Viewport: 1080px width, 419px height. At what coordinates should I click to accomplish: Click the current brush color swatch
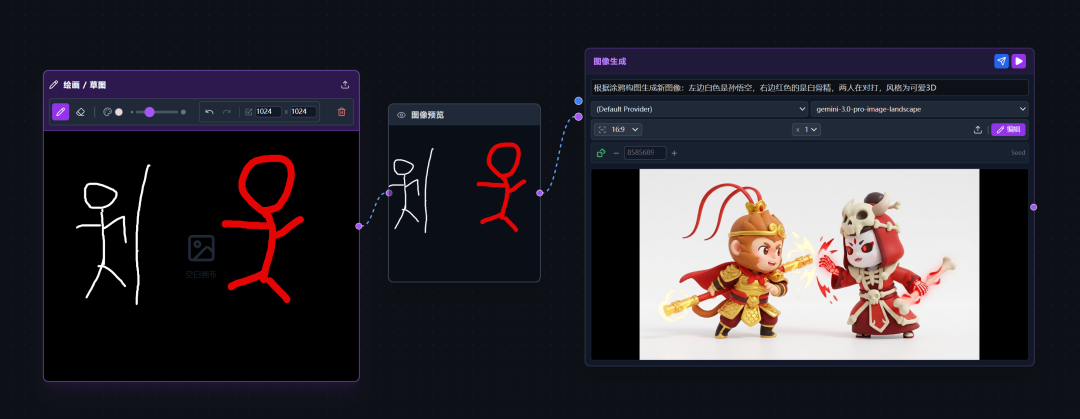pos(118,112)
